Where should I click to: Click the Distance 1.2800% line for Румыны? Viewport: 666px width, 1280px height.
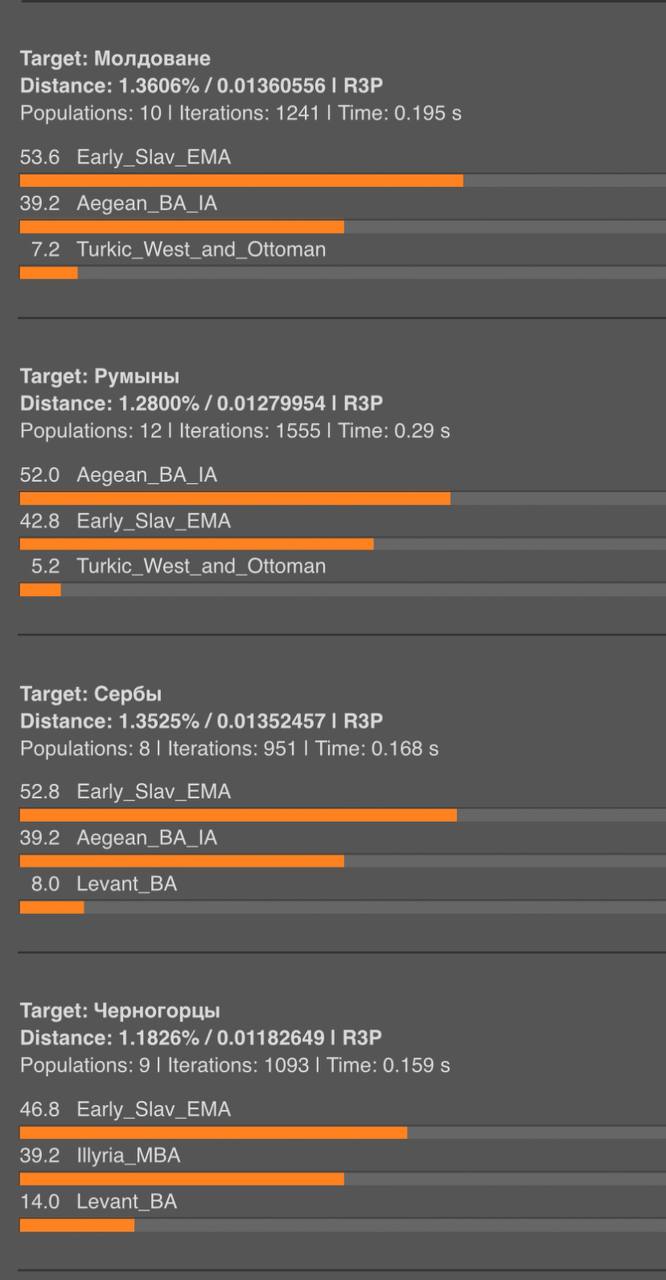pos(201,403)
